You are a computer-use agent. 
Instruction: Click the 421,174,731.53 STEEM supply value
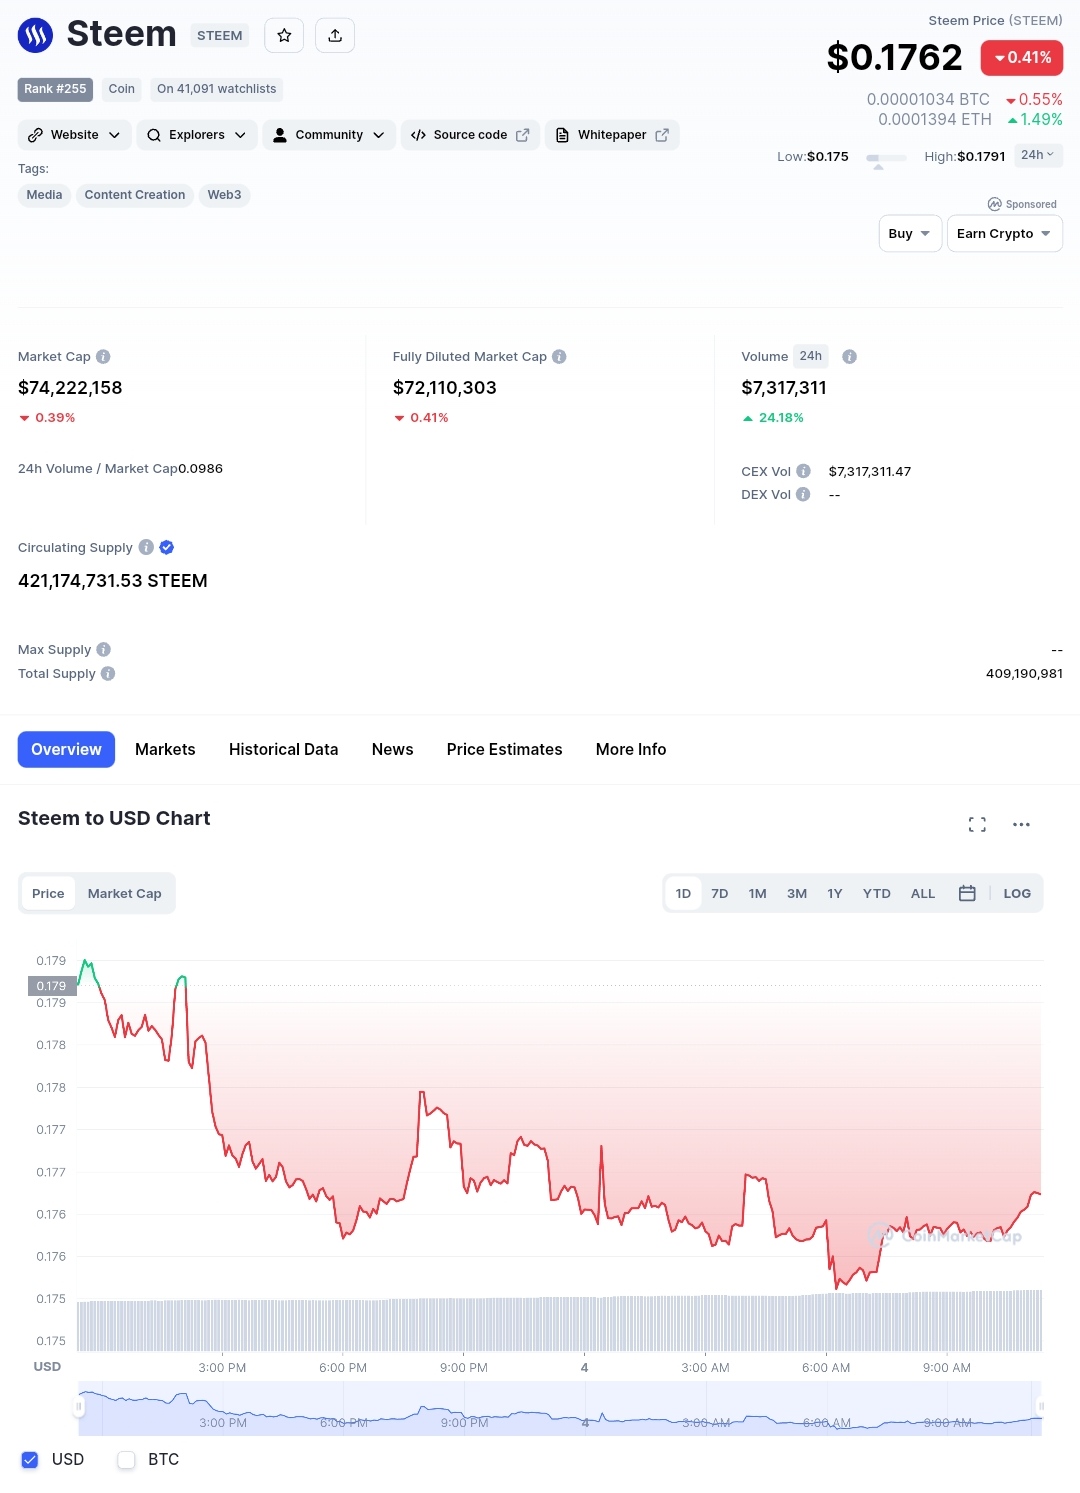pyautogui.click(x=113, y=581)
